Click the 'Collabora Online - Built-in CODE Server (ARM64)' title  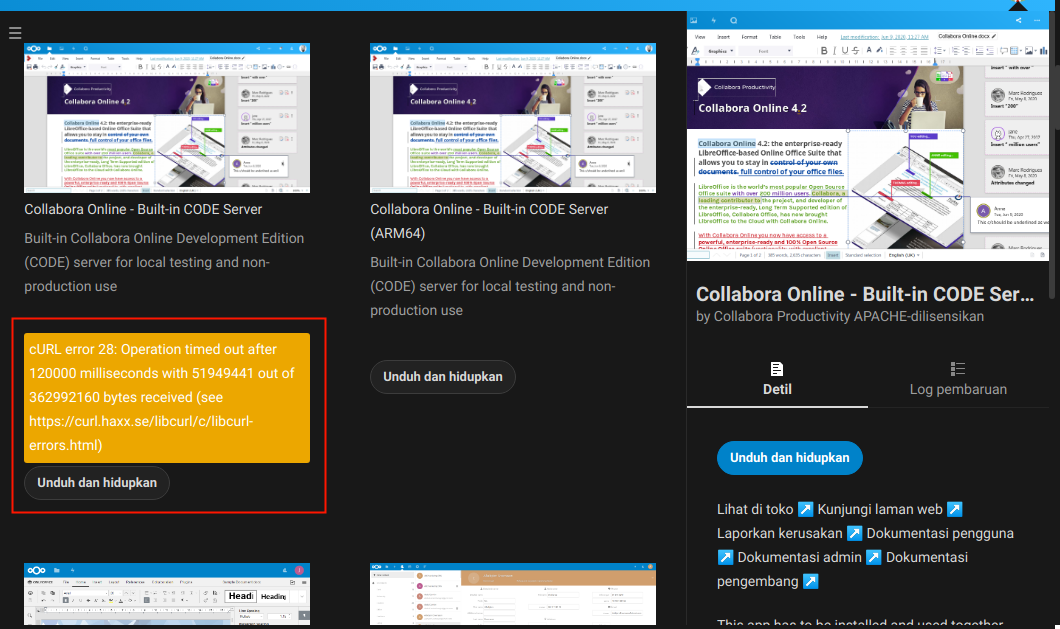tap(489, 221)
